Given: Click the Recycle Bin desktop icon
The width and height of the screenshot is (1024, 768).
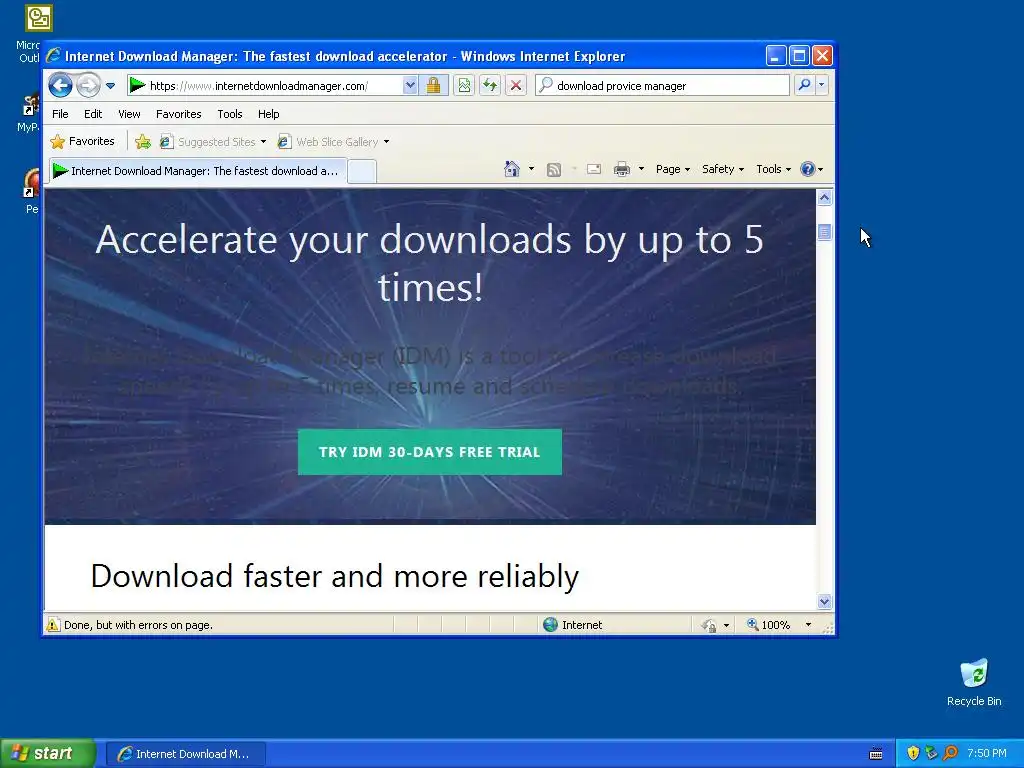Looking at the screenshot, I should click(x=974, y=682).
